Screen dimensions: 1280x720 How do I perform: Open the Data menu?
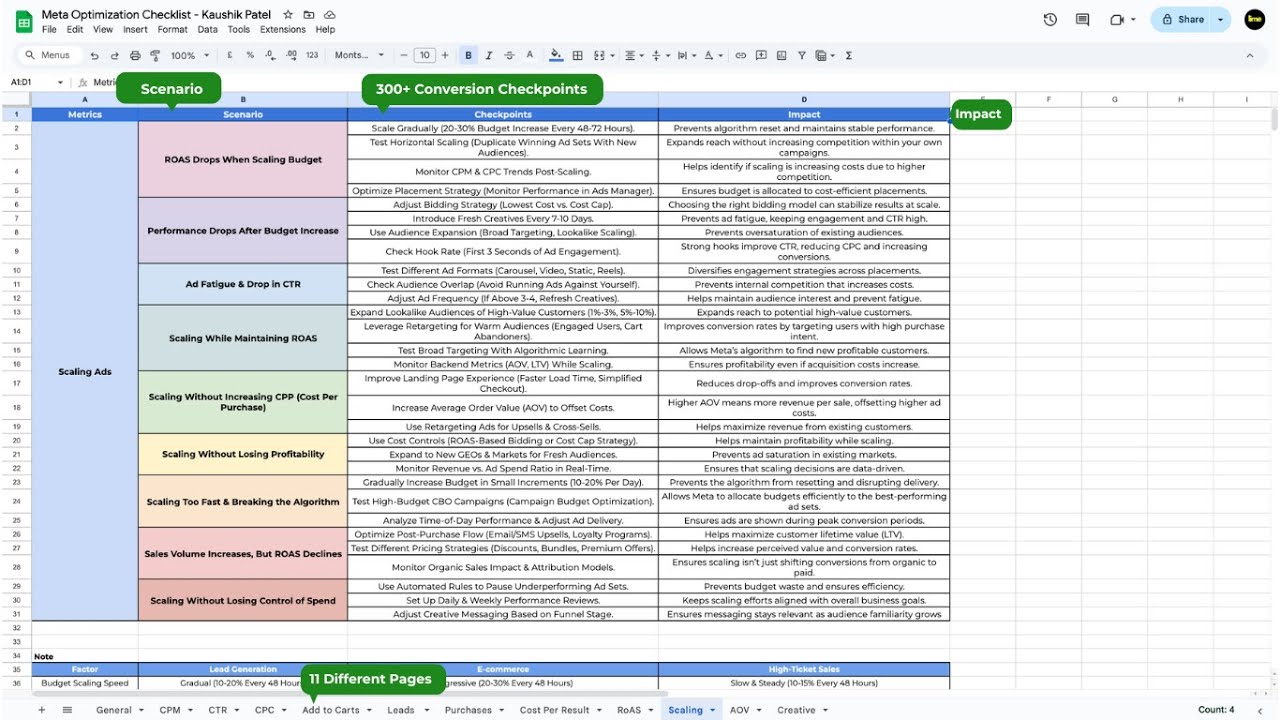(207, 30)
